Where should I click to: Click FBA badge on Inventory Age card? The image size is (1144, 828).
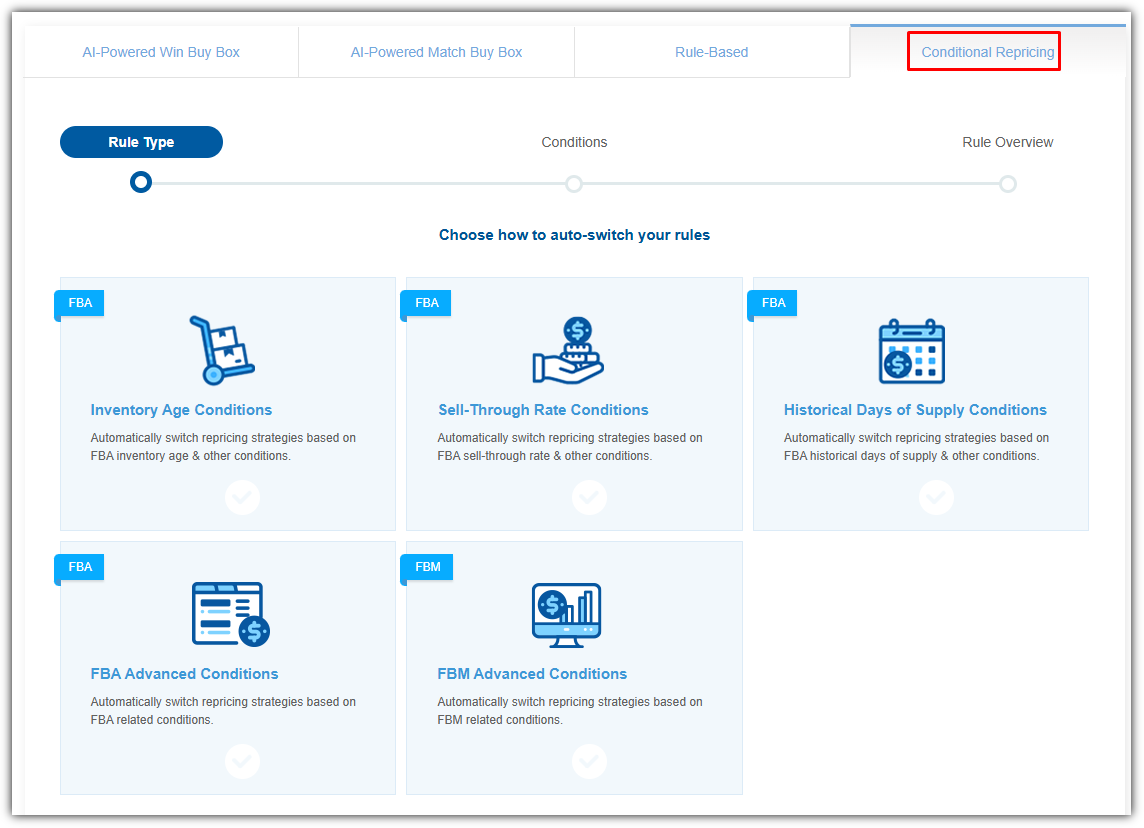point(80,303)
